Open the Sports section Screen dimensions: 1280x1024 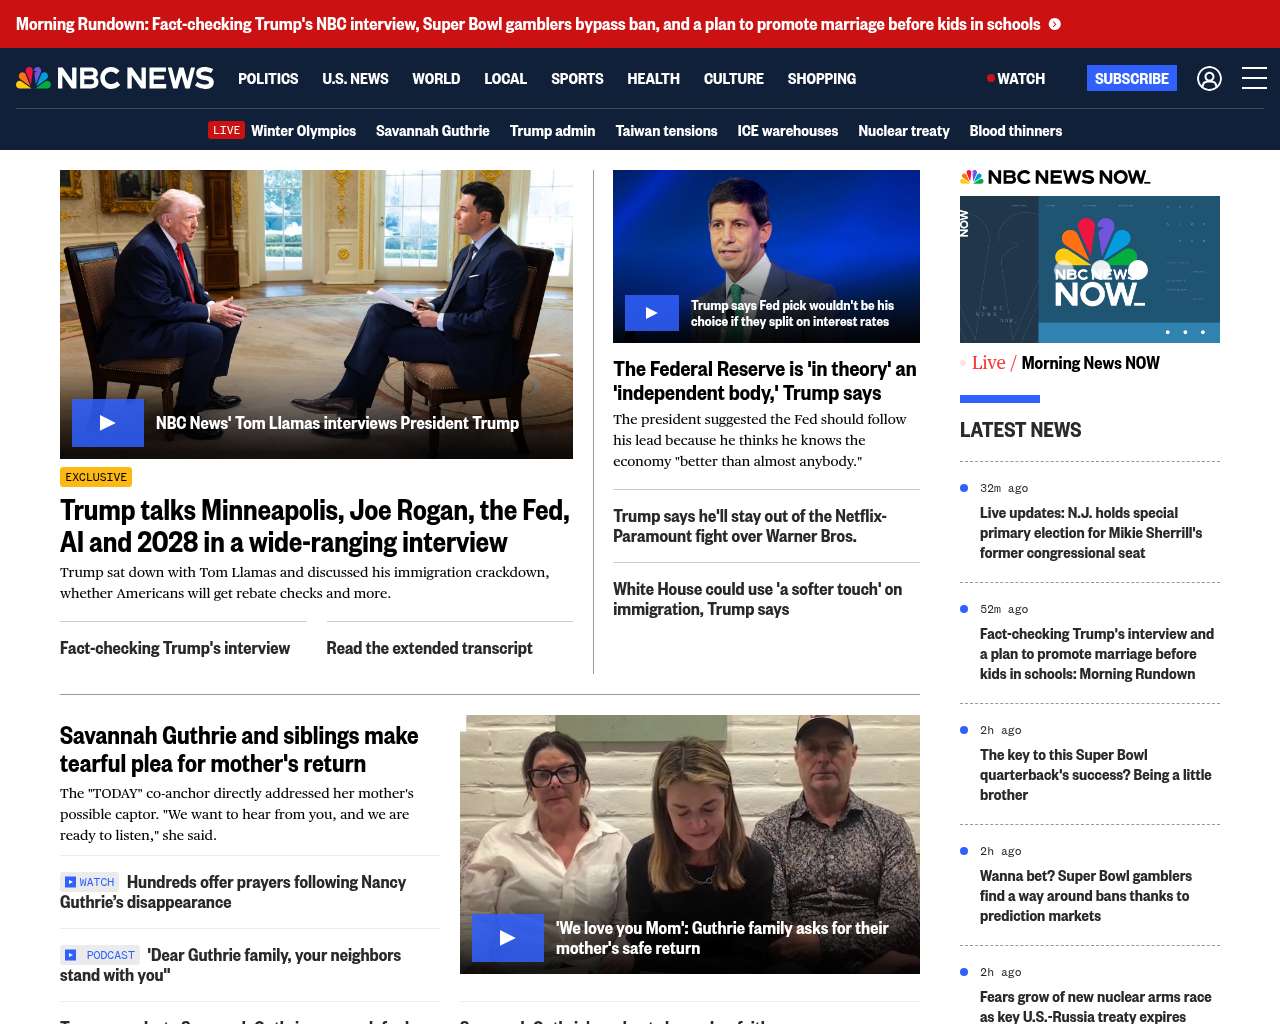(577, 78)
